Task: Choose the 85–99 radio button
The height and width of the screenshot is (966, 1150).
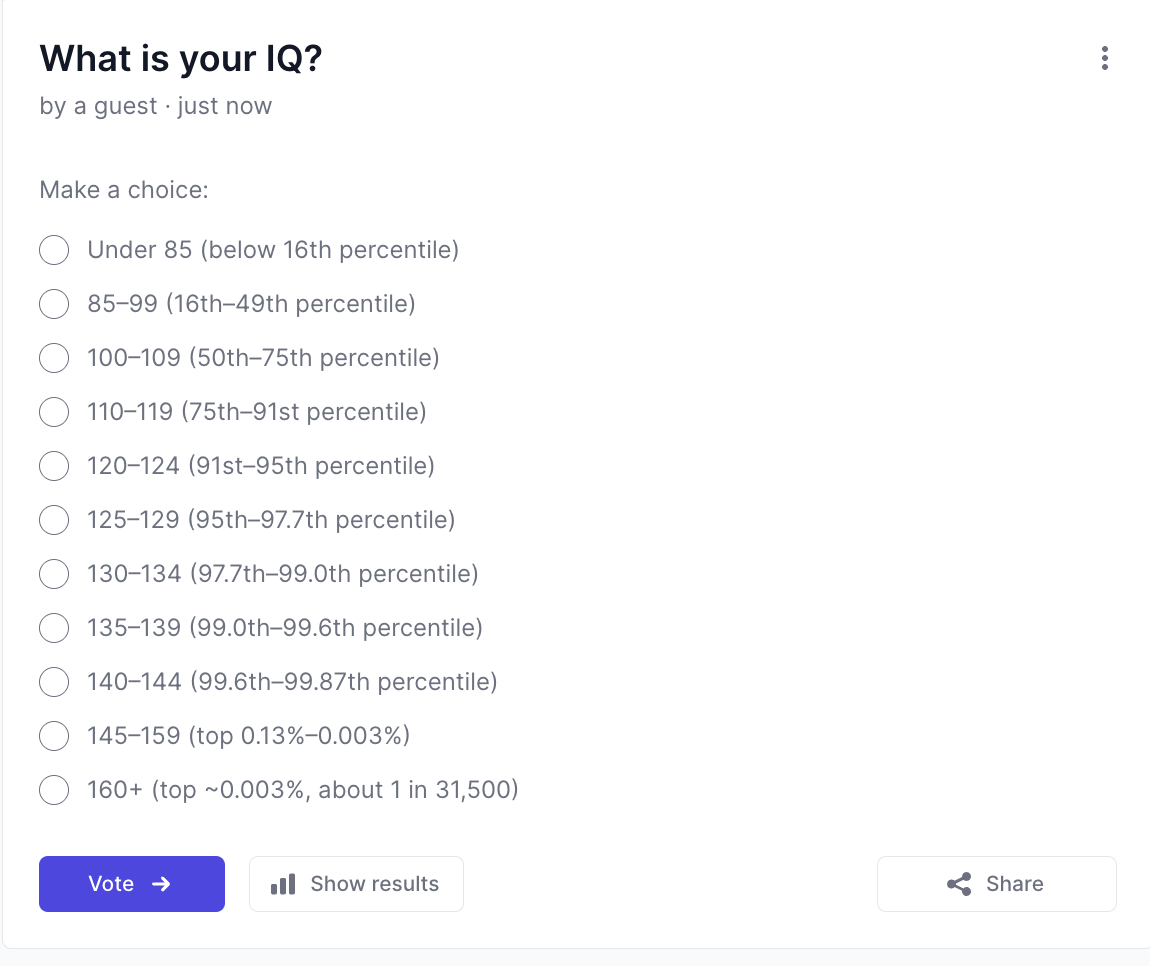Action: click(54, 304)
